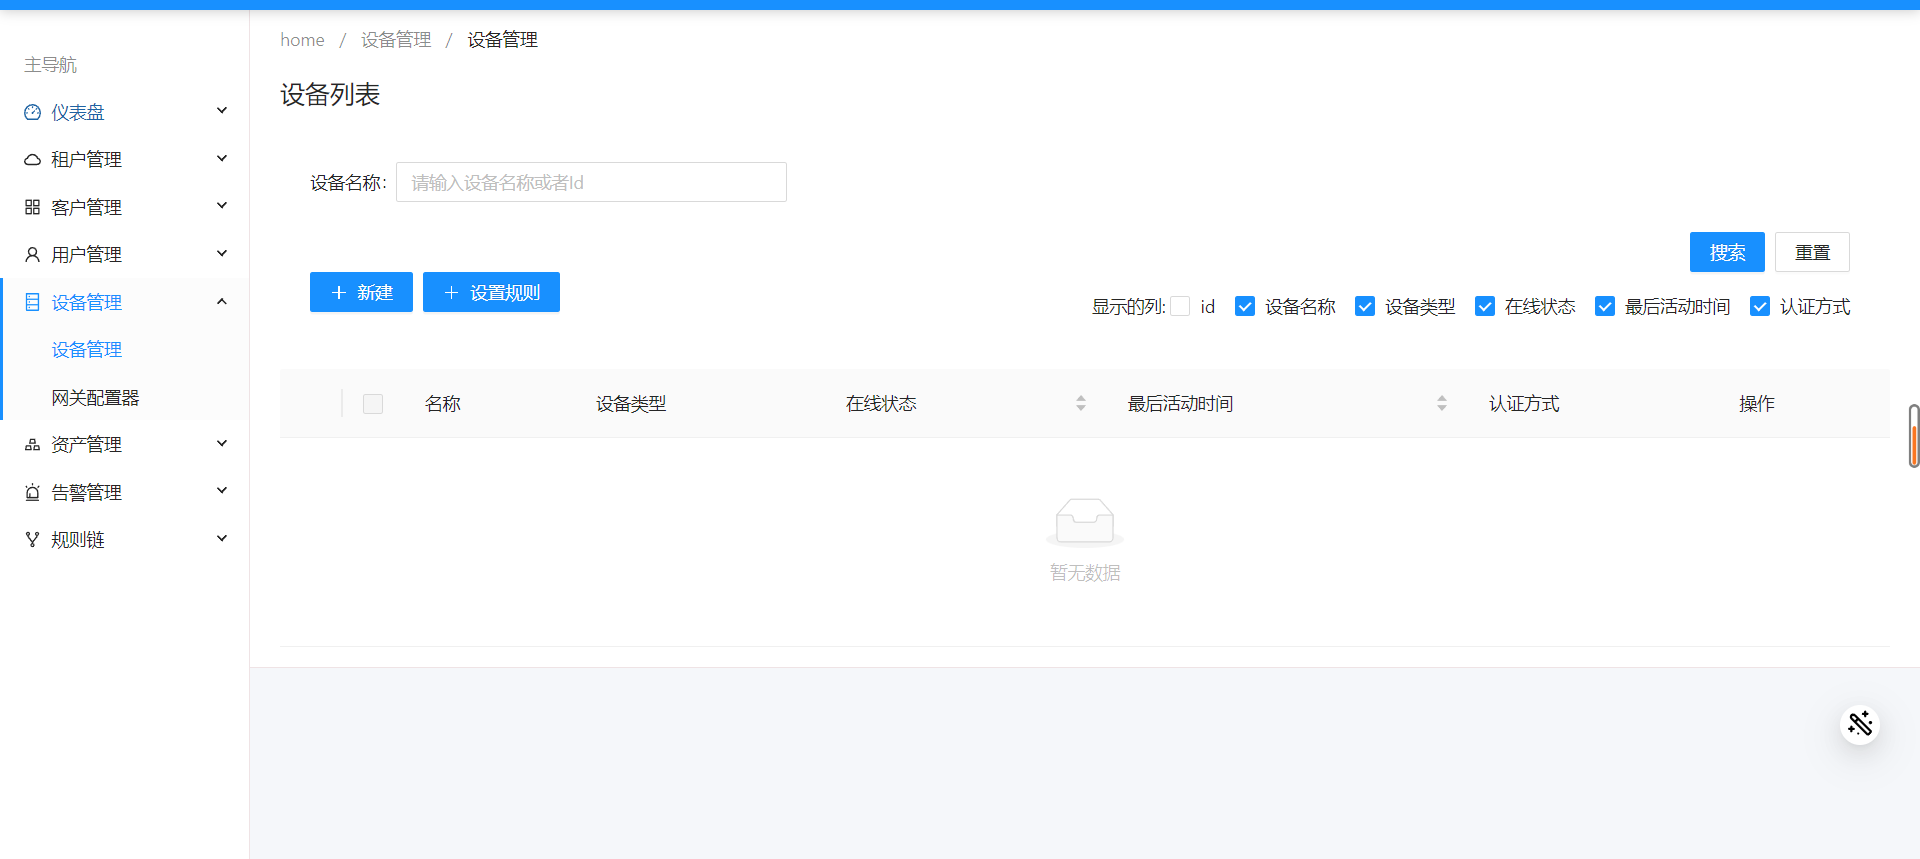Expand the 资产管理 menu chevron
Screen dimensions: 1920x859
click(222, 443)
